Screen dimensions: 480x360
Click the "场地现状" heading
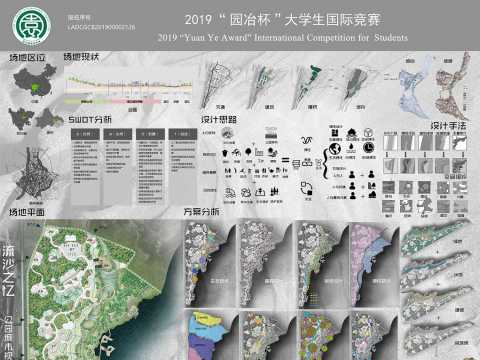tap(81, 57)
